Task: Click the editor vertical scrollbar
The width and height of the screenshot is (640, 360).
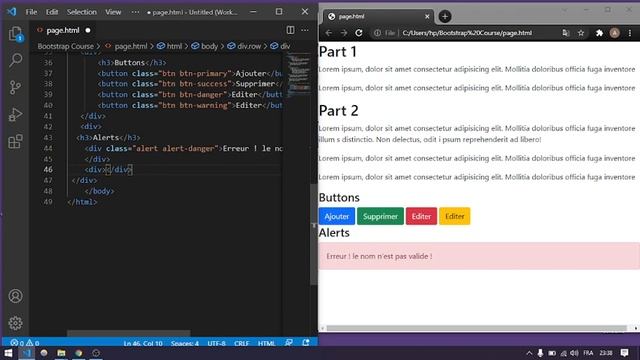Action: click(313, 234)
